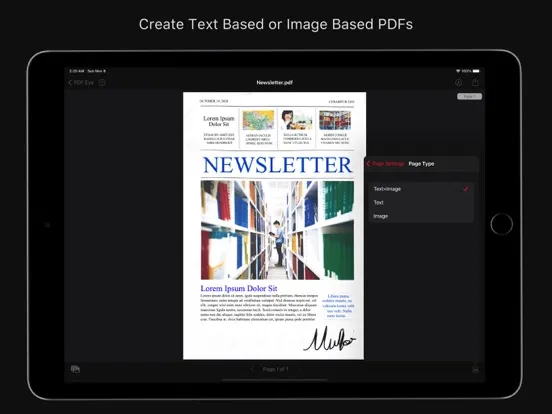Tap the page settings icon in the bottom-right toolbar

[475, 369]
